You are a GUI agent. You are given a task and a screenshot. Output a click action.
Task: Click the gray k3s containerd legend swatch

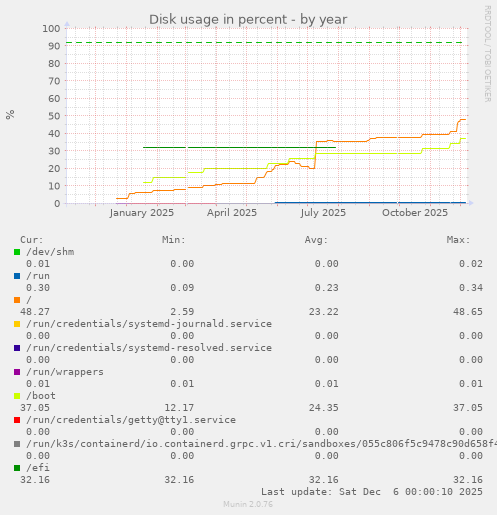[17, 444]
